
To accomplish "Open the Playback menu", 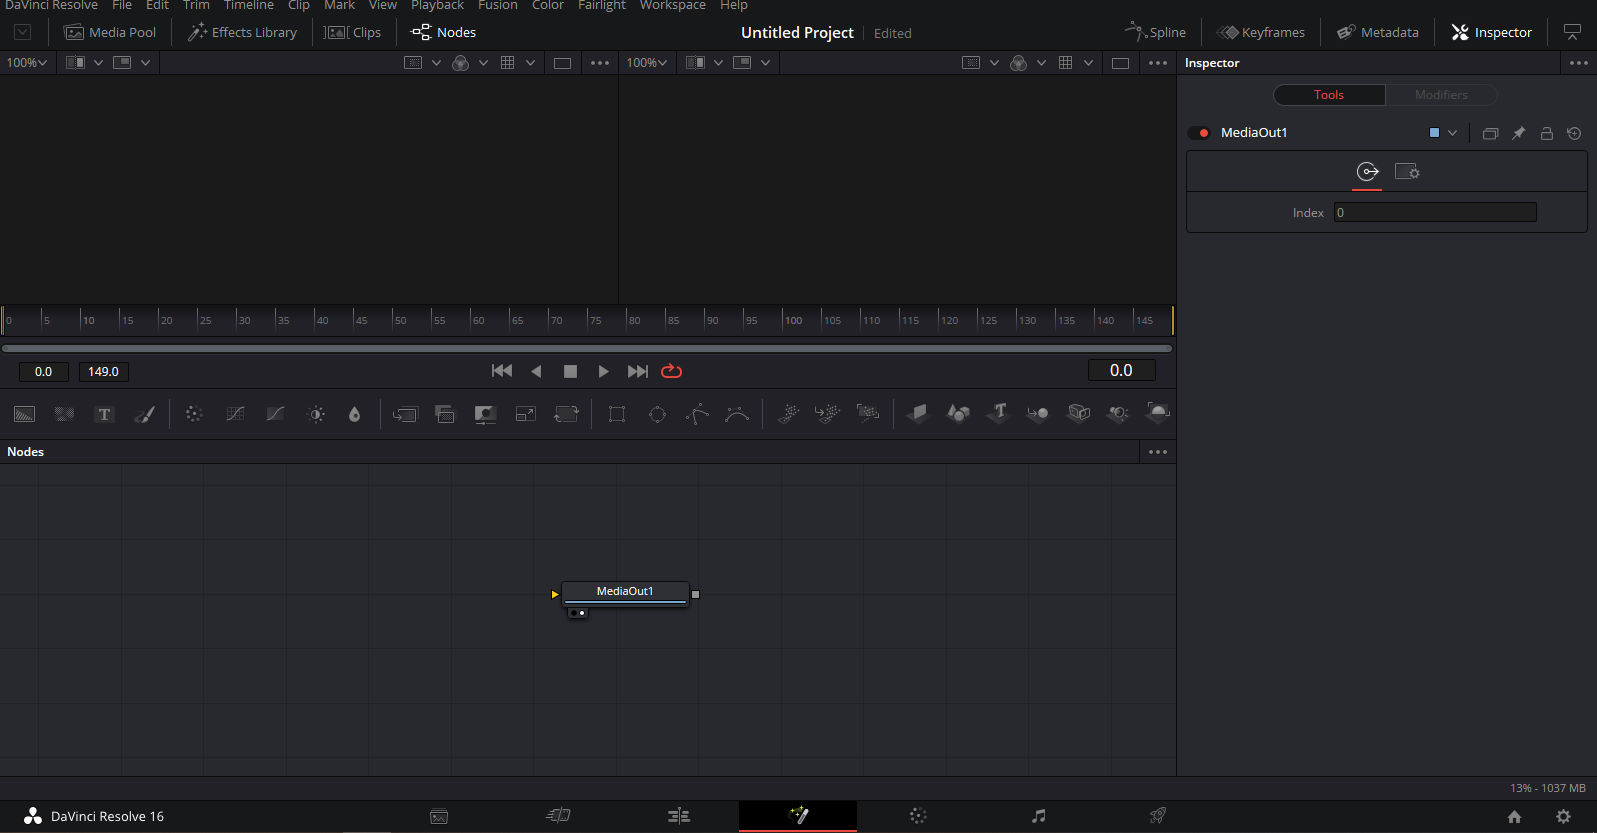I will click(437, 5).
